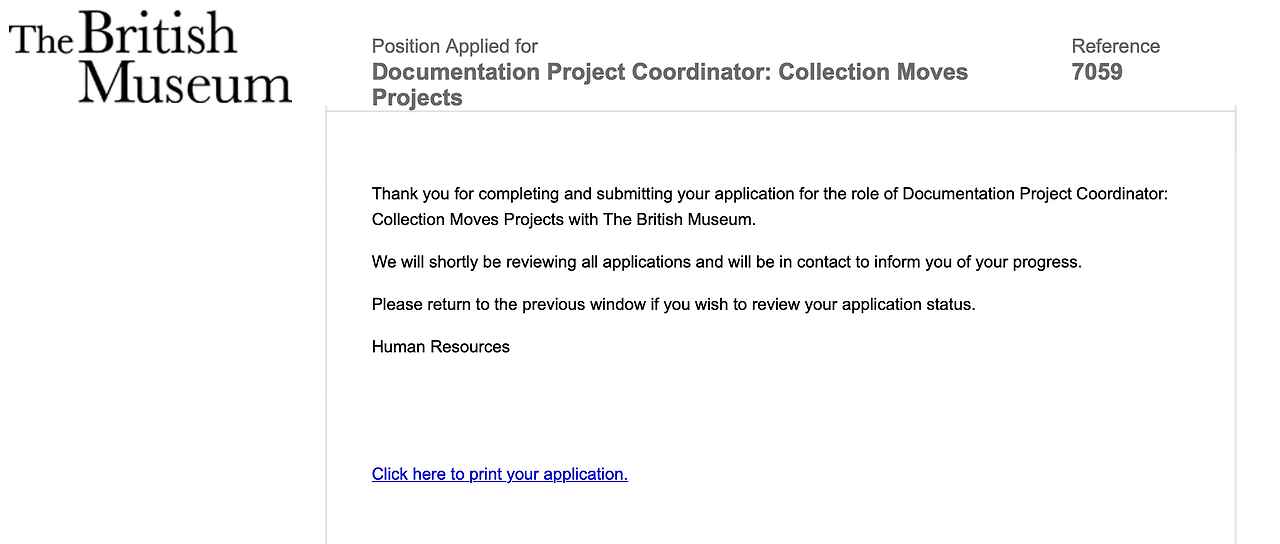Click the small "The" in the logo
The image size is (1280, 544).
click(x=41, y=40)
